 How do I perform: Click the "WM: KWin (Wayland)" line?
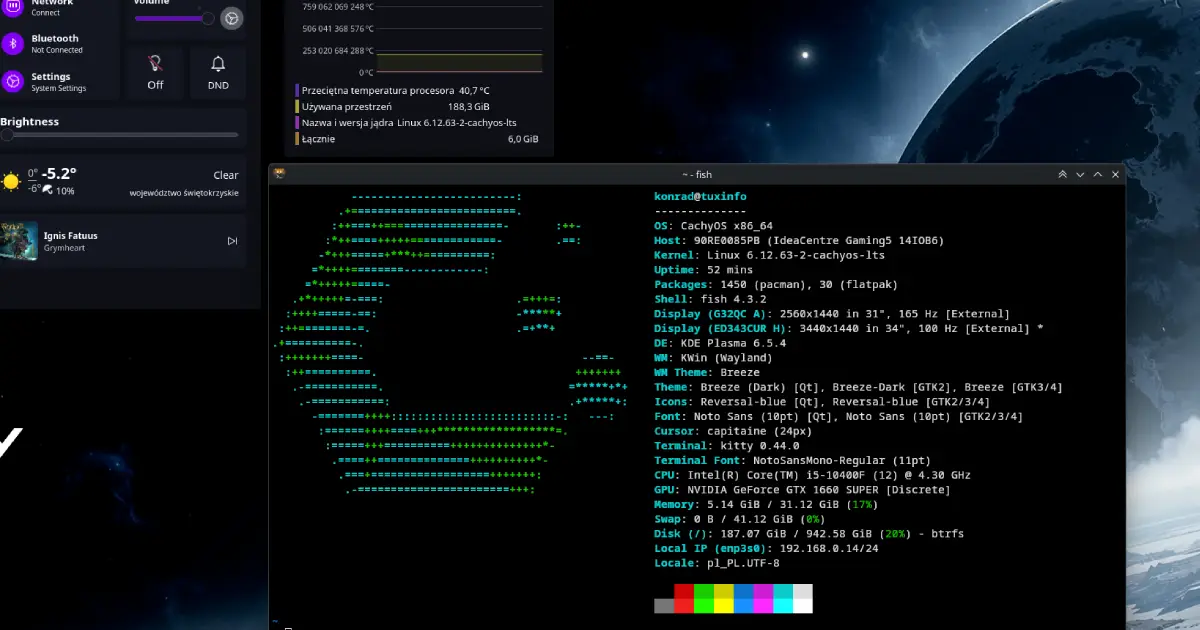[x=713, y=357]
